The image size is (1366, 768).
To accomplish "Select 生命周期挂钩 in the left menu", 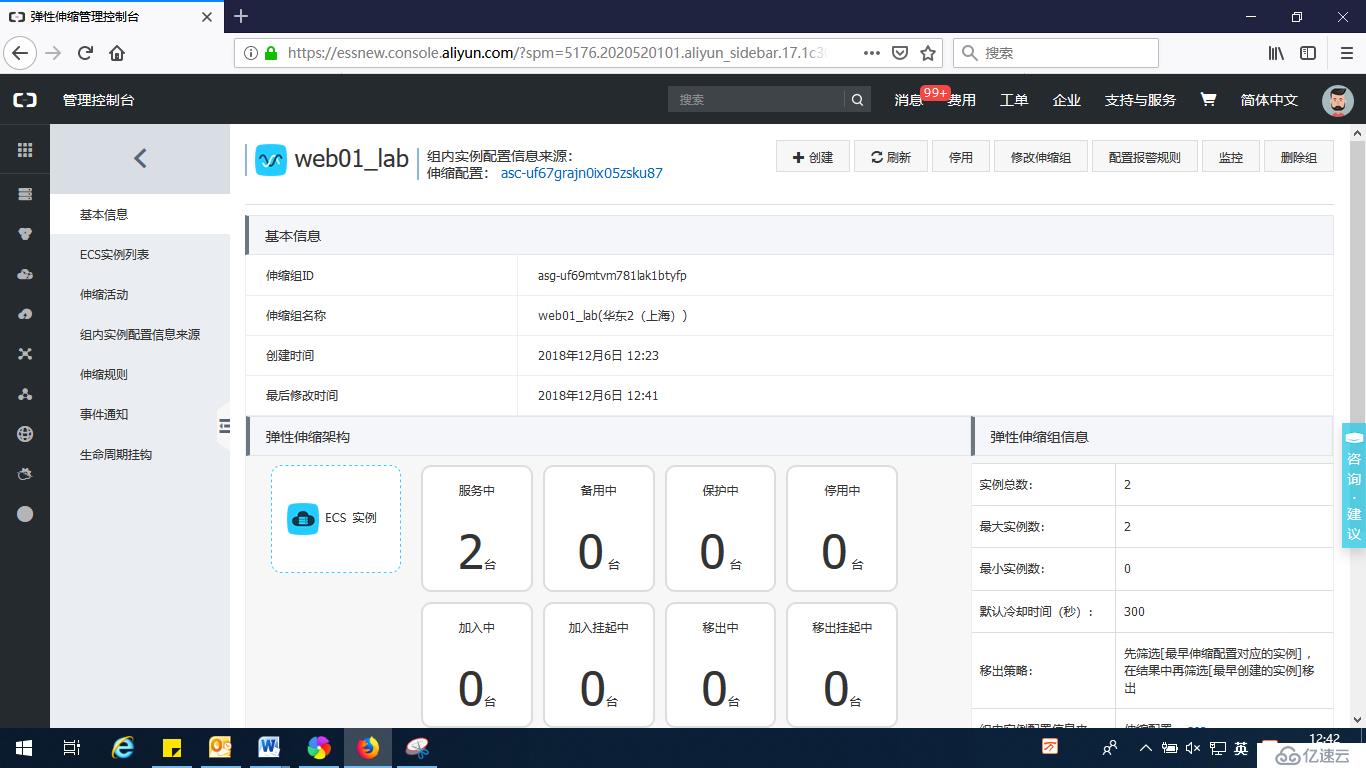I will [140, 454].
